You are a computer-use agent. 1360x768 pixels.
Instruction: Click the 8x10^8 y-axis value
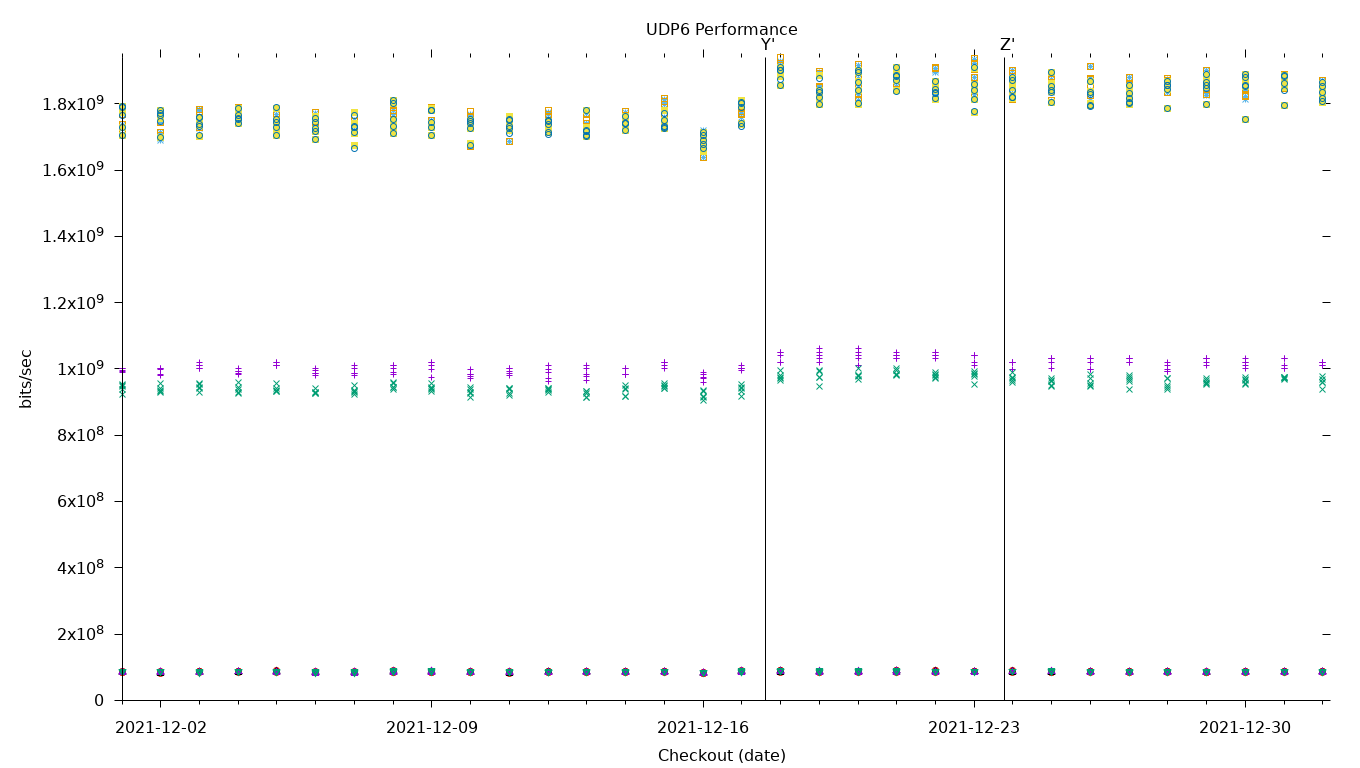[81, 434]
